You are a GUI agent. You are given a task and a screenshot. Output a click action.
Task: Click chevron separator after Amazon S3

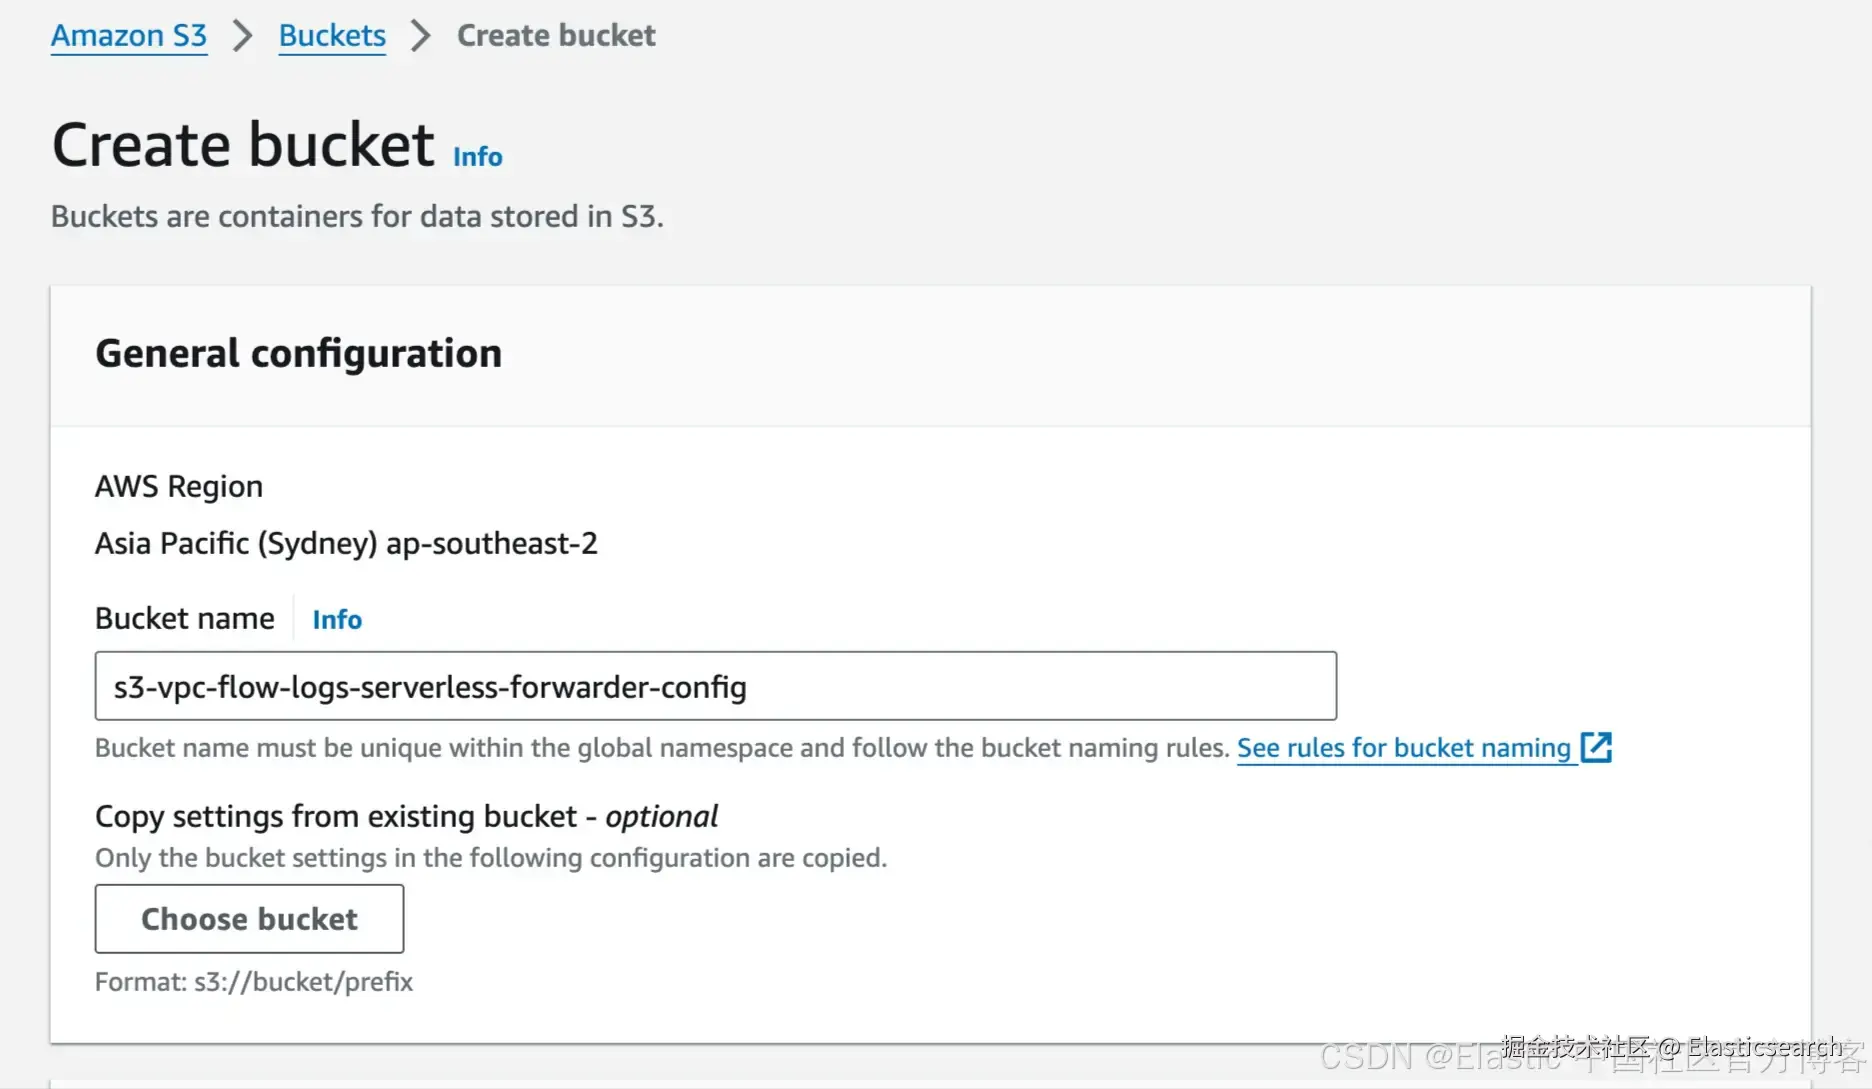coord(243,36)
